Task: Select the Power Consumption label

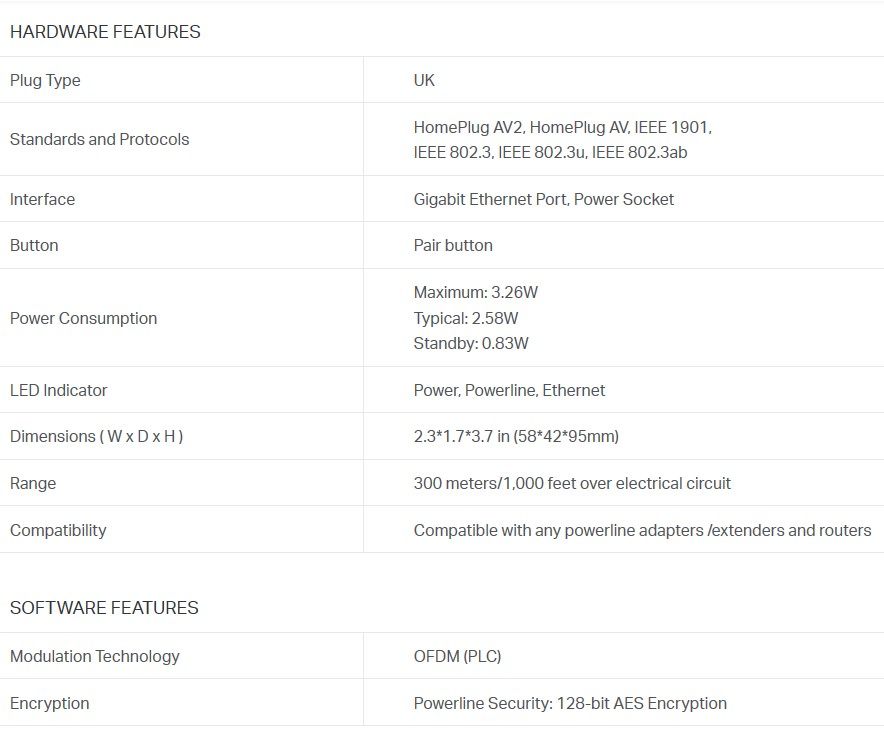Action: (x=83, y=318)
